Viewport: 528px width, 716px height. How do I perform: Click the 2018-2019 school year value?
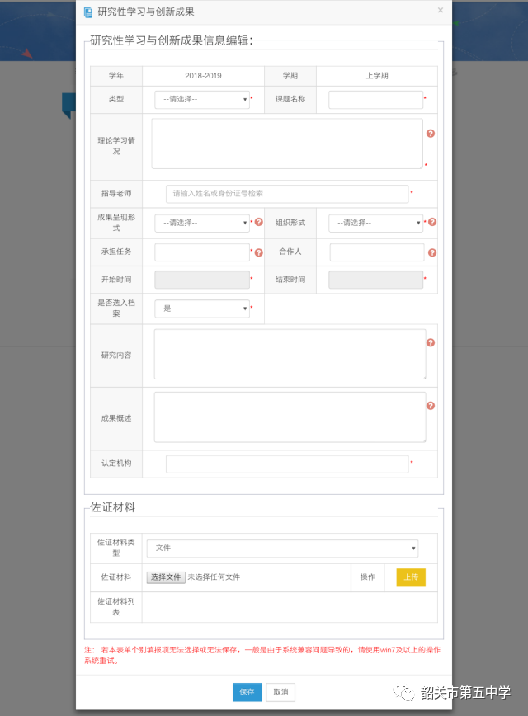tap(204, 76)
